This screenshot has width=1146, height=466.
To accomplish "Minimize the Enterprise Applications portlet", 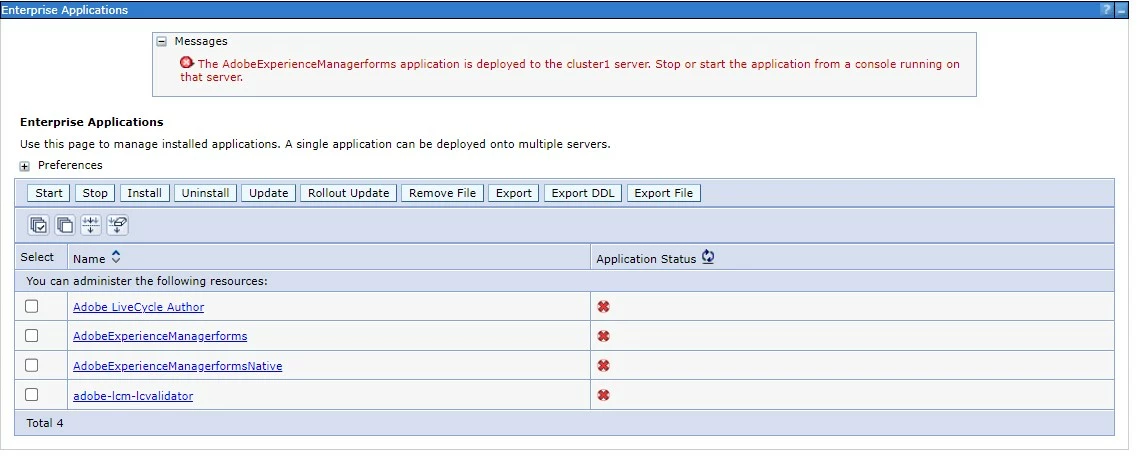I will point(1121,10).
